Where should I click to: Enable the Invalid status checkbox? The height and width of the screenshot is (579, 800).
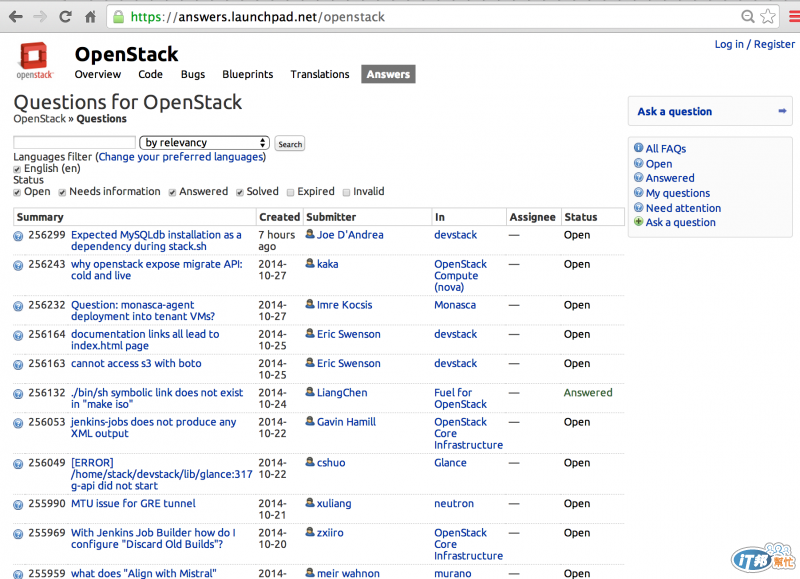tap(346, 192)
